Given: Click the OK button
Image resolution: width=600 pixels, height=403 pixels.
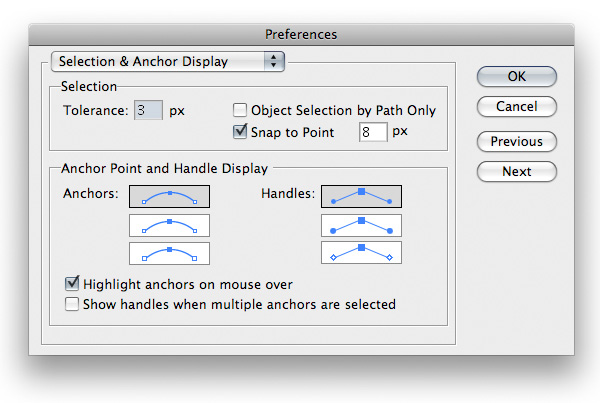Looking at the screenshot, I should pos(516,77).
